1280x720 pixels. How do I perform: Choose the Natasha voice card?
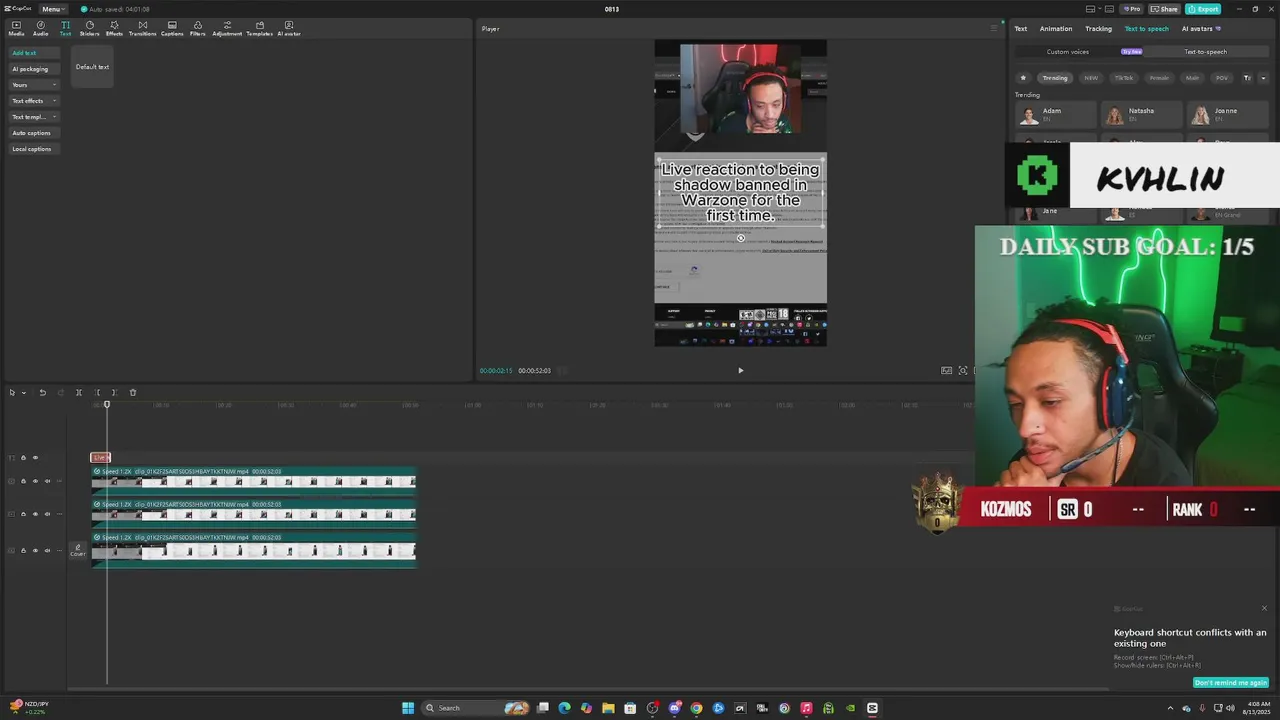[x=1142, y=114]
